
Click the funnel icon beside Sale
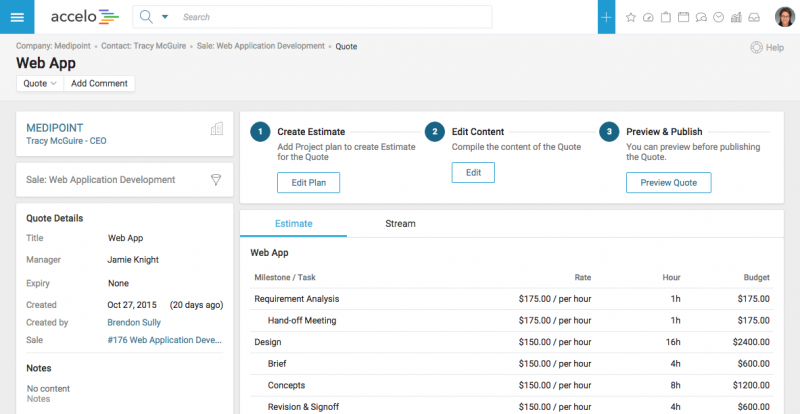216,180
